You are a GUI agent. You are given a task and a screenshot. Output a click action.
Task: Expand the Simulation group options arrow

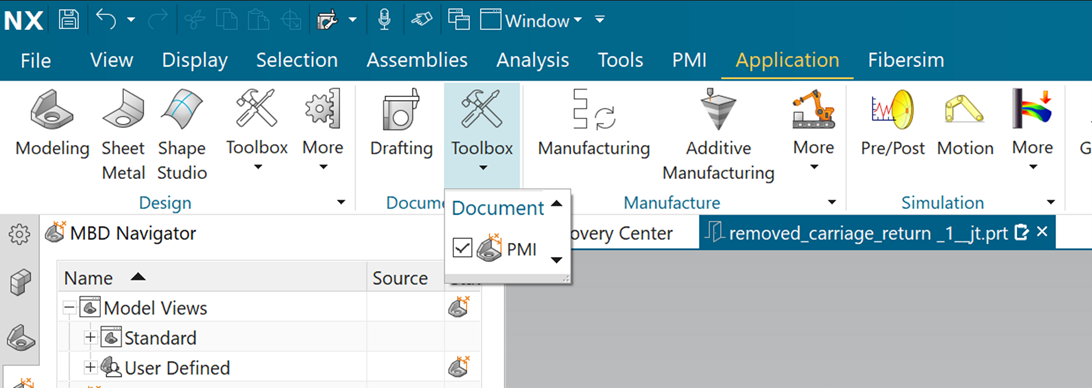pyautogui.click(x=1051, y=203)
